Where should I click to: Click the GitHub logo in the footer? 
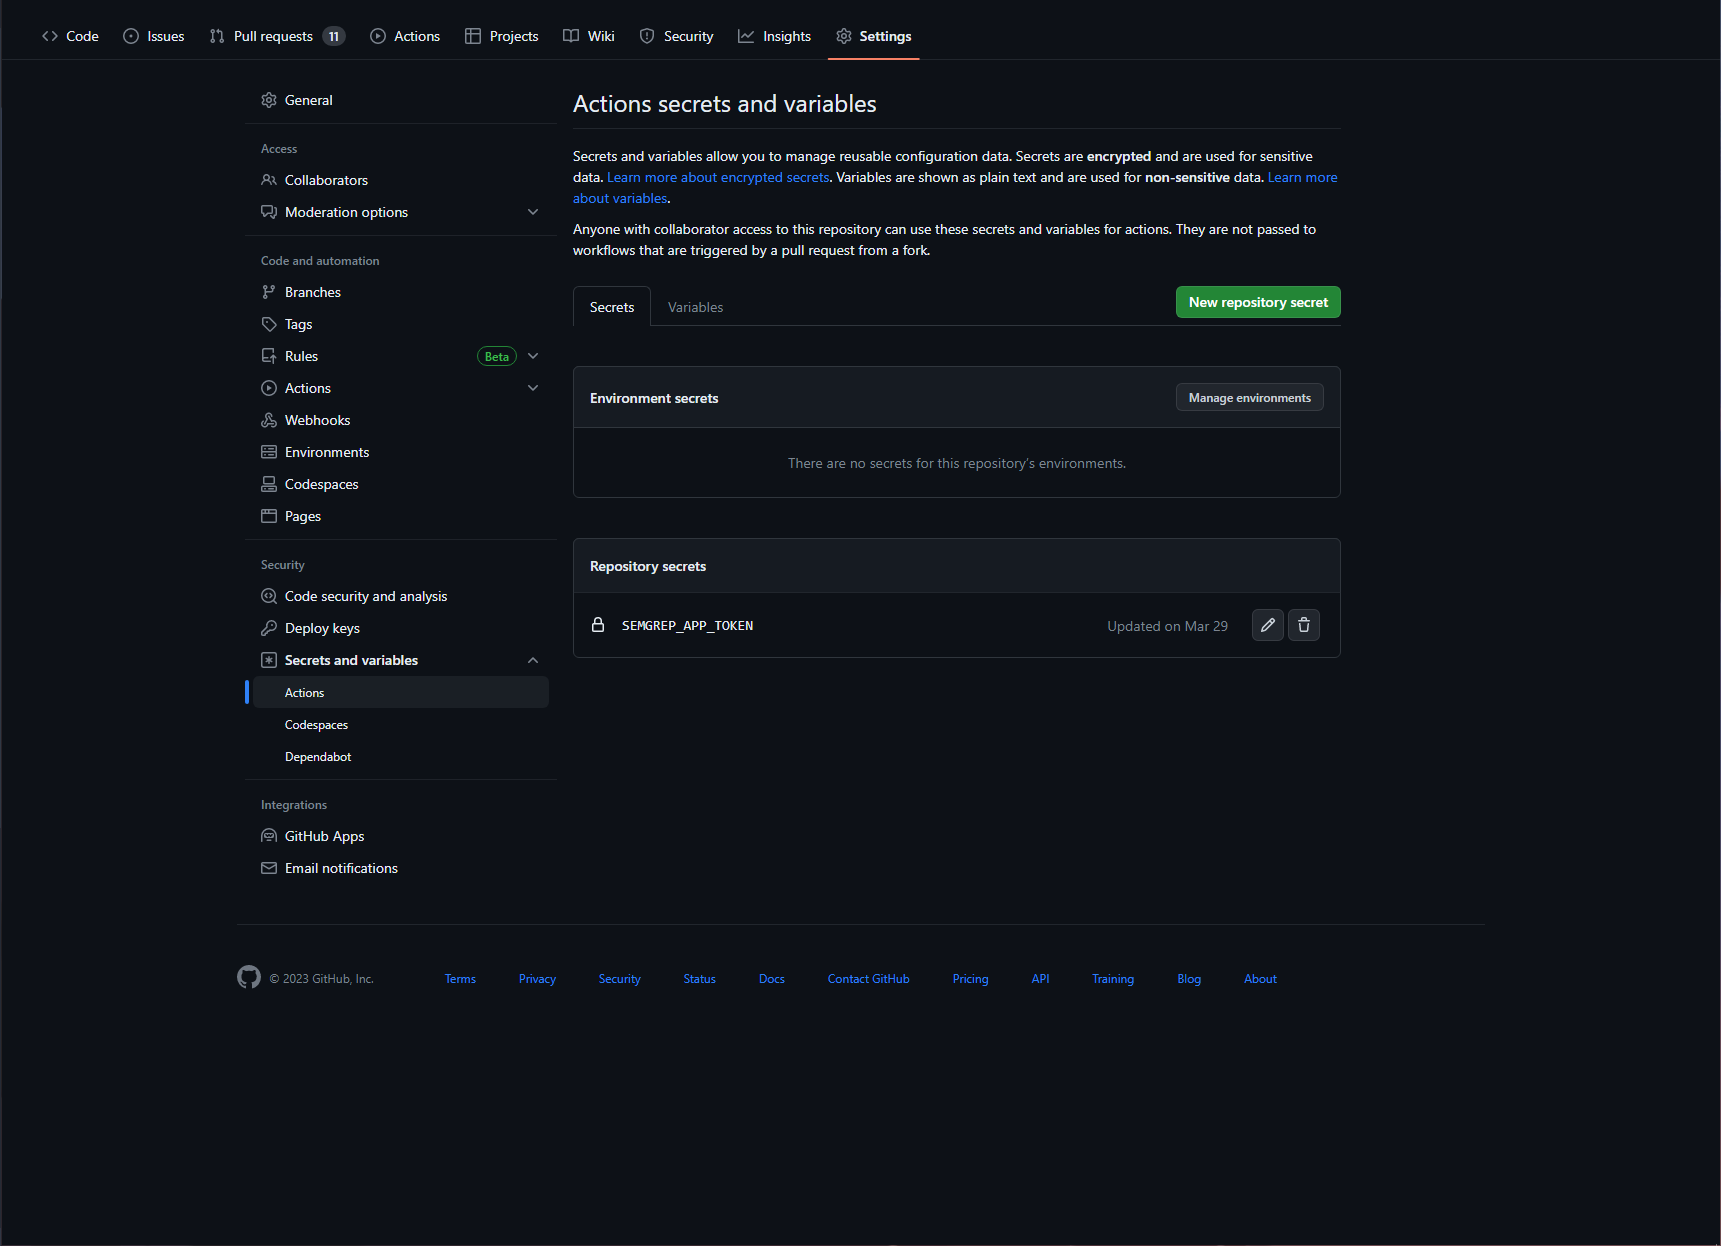pyautogui.click(x=248, y=977)
